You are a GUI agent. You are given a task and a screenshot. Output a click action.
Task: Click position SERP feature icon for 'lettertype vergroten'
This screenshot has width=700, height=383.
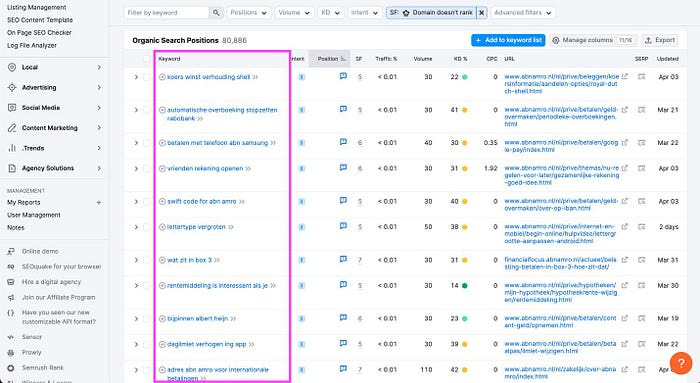tap(343, 226)
